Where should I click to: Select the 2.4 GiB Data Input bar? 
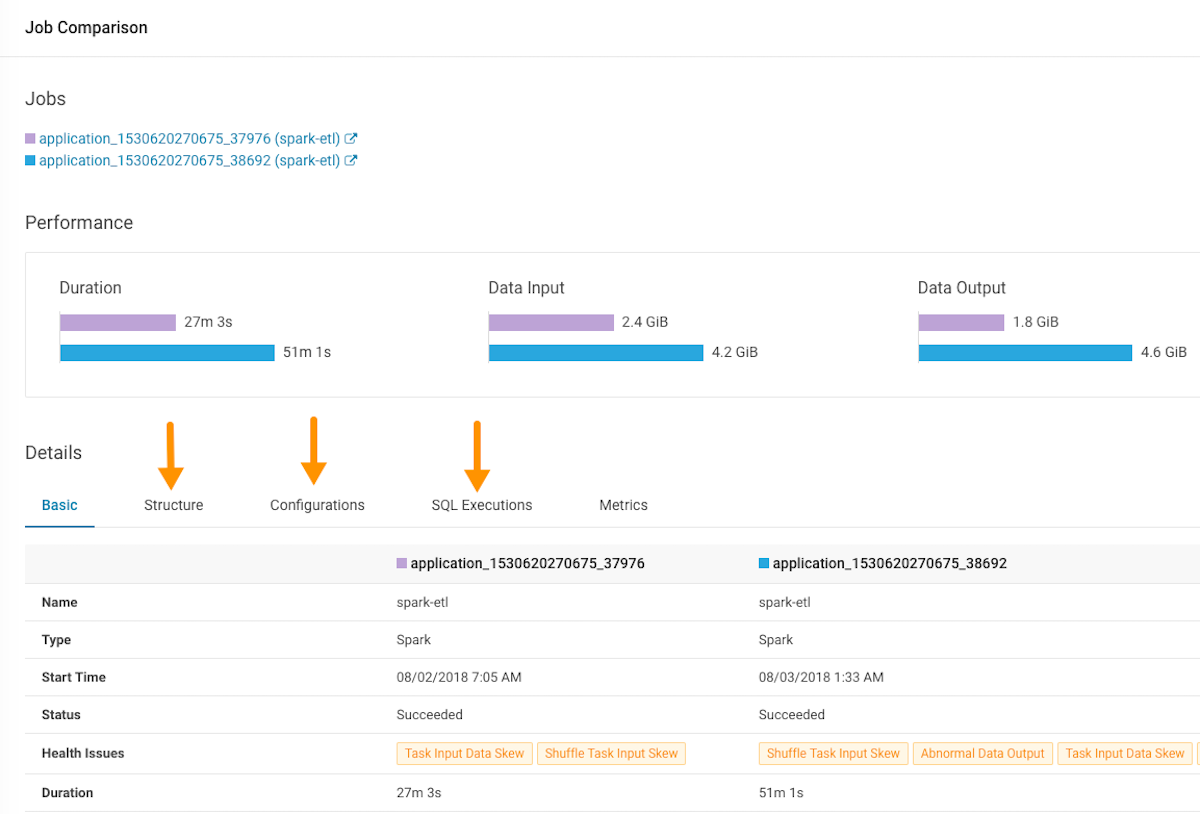[551, 322]
